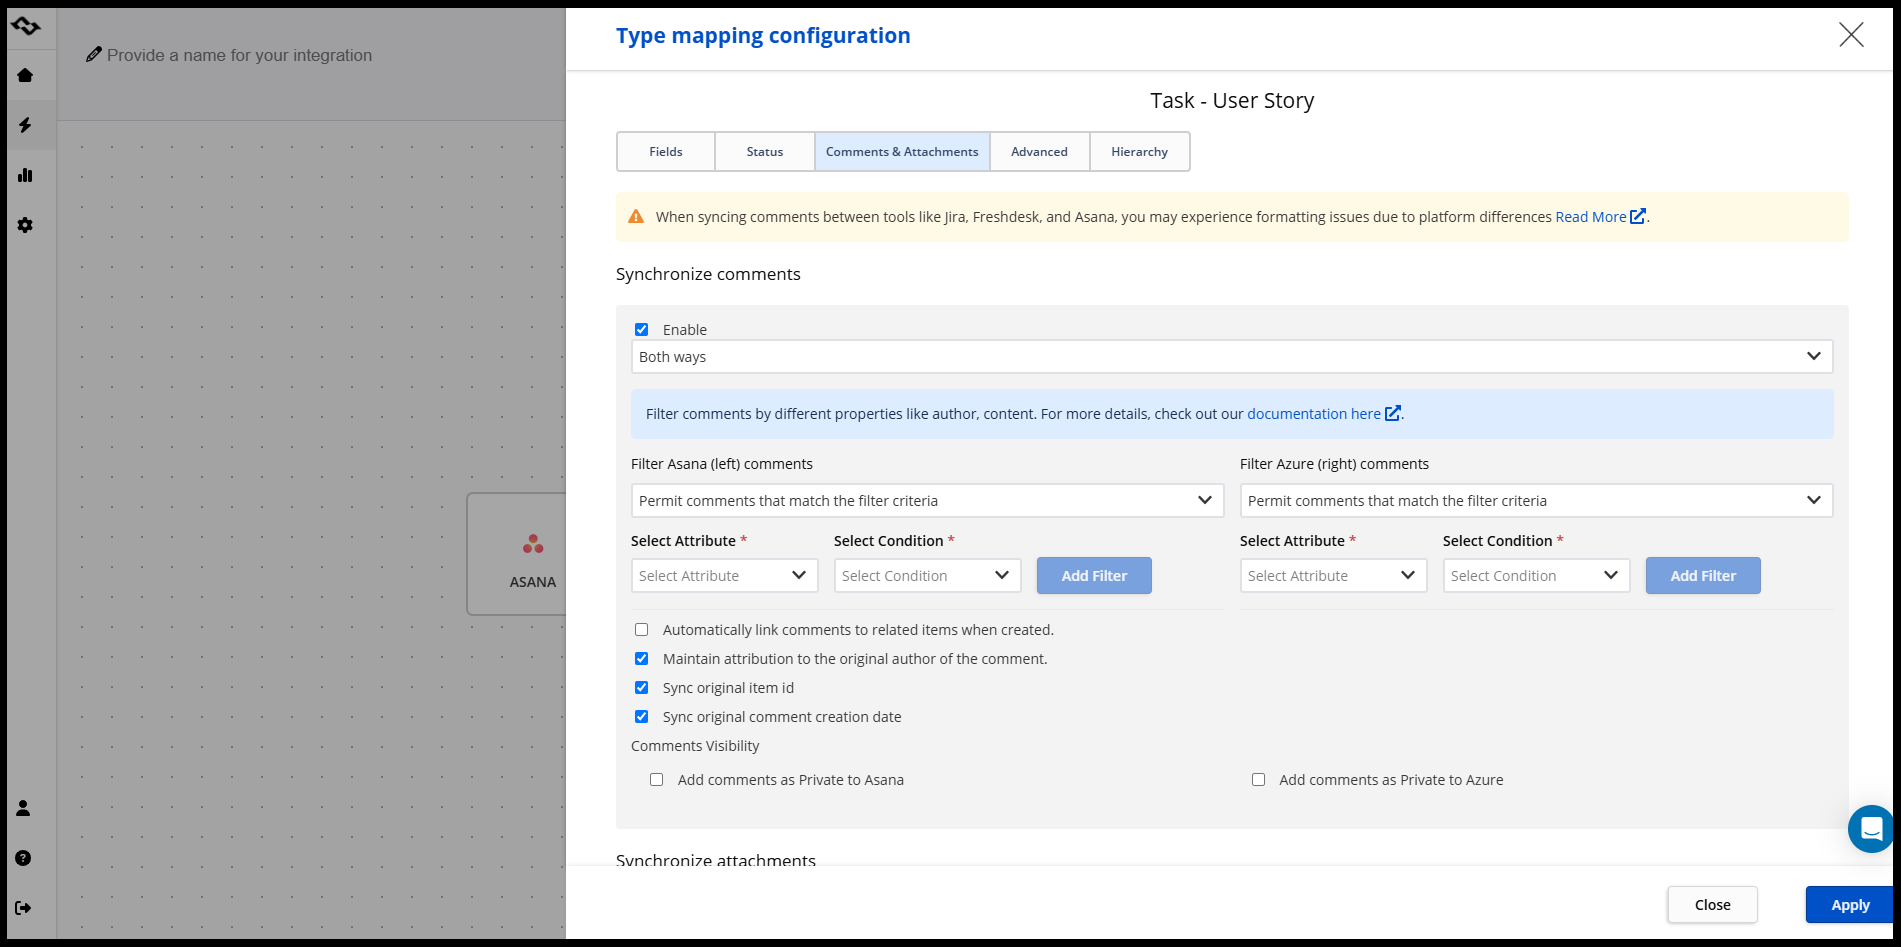
Task: Uncheck Sync original comment creation date
Action: [642, 716]
